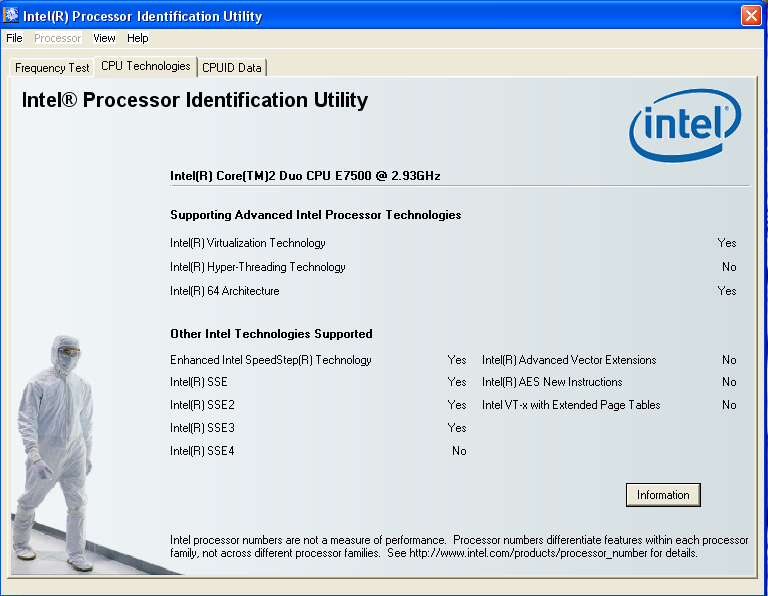Image resolution: width=768 pixels, height=596 pixels.
Task: Click Enhanced Intel SpeedStep(R) Technology label
Action: click(270, 360)
